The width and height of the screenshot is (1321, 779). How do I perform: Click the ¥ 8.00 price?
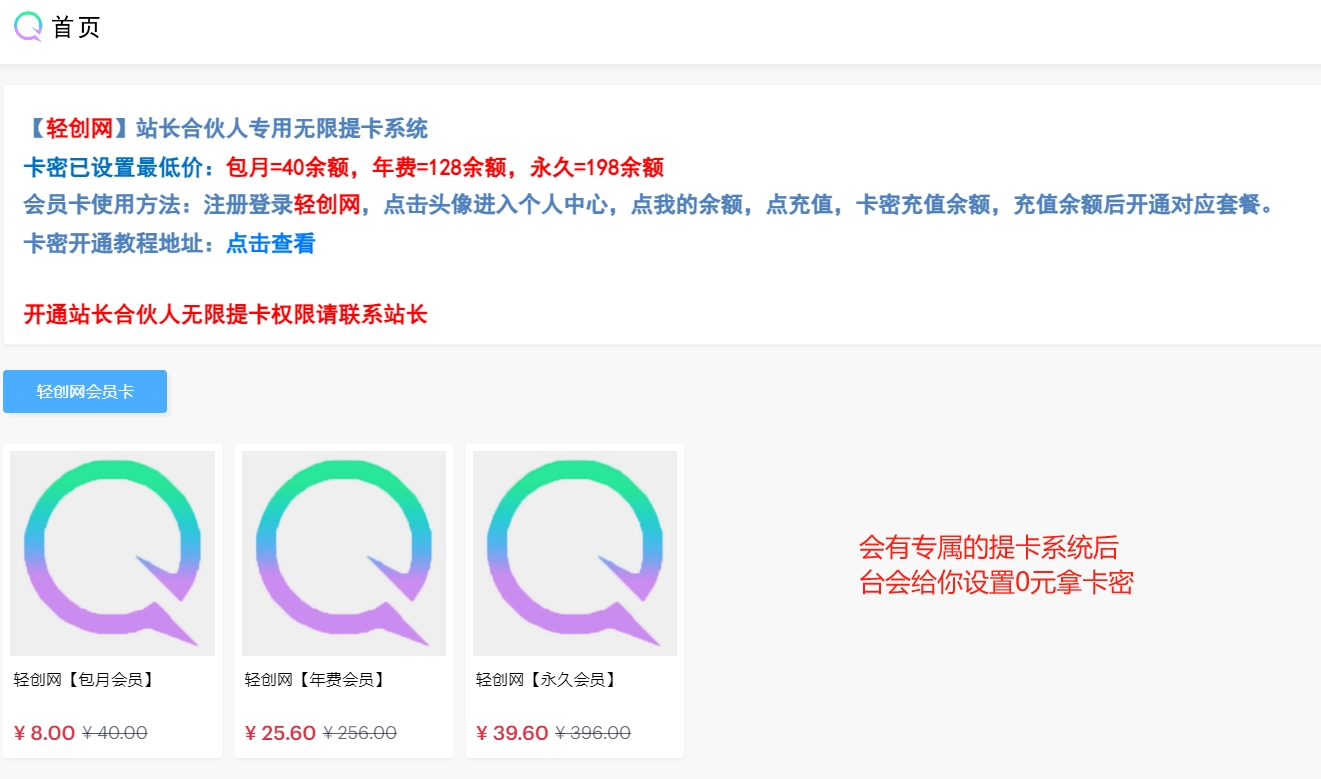click(x=44, y=733)
